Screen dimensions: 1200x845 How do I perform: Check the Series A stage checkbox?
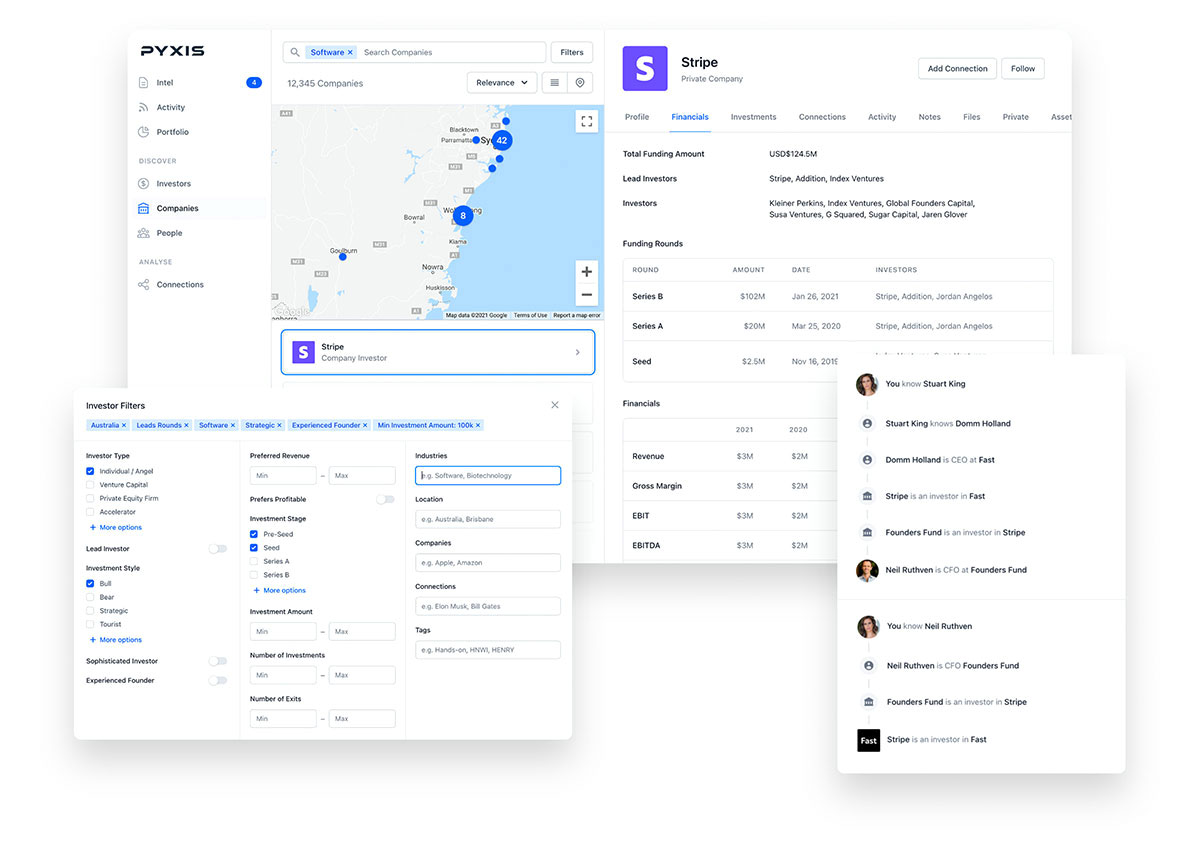pyautogui.click(x=254, y=562)
